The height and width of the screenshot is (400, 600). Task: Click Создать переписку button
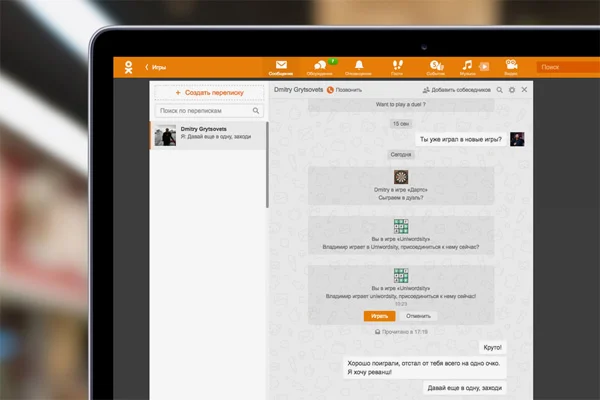coord(209,93)
